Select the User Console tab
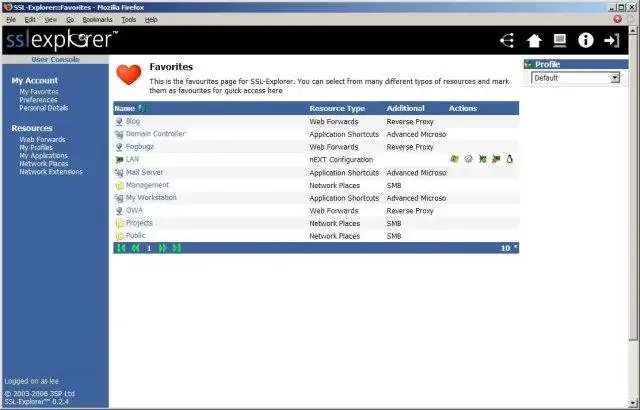The image size is (640, 410). click(x=56, y=60)
